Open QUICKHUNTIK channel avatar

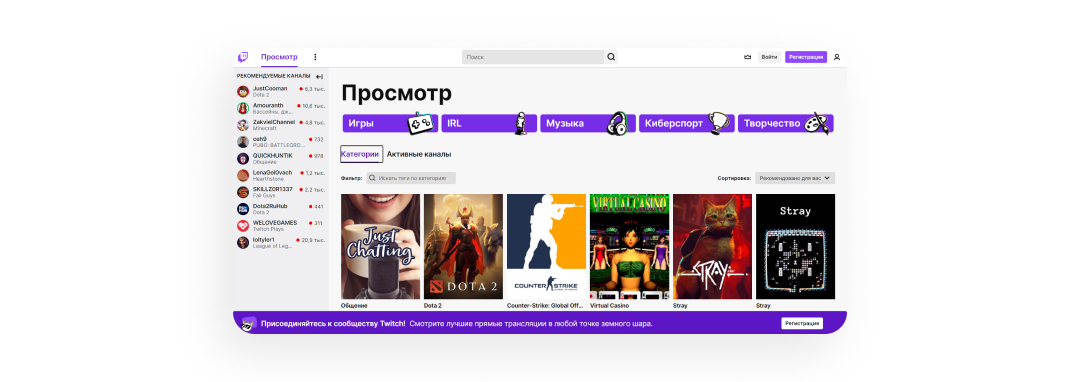(x=243, y=158)
